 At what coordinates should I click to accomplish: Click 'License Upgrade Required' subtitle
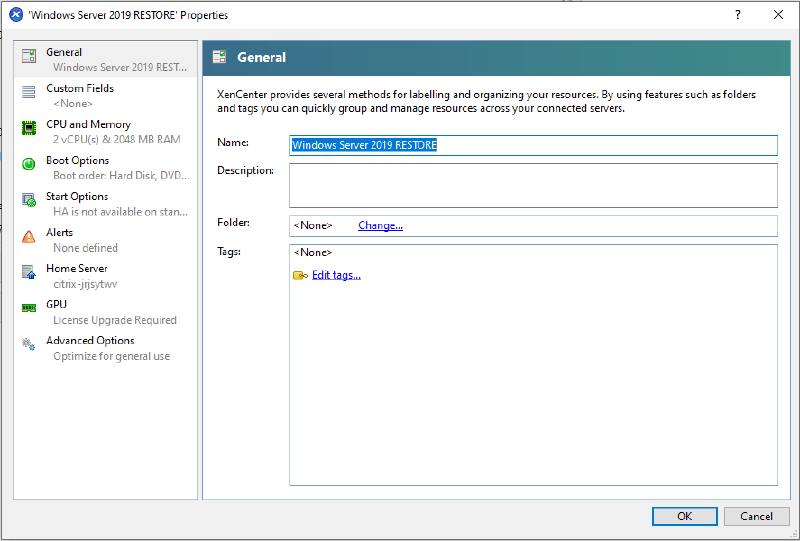click(x=115, y=321)
